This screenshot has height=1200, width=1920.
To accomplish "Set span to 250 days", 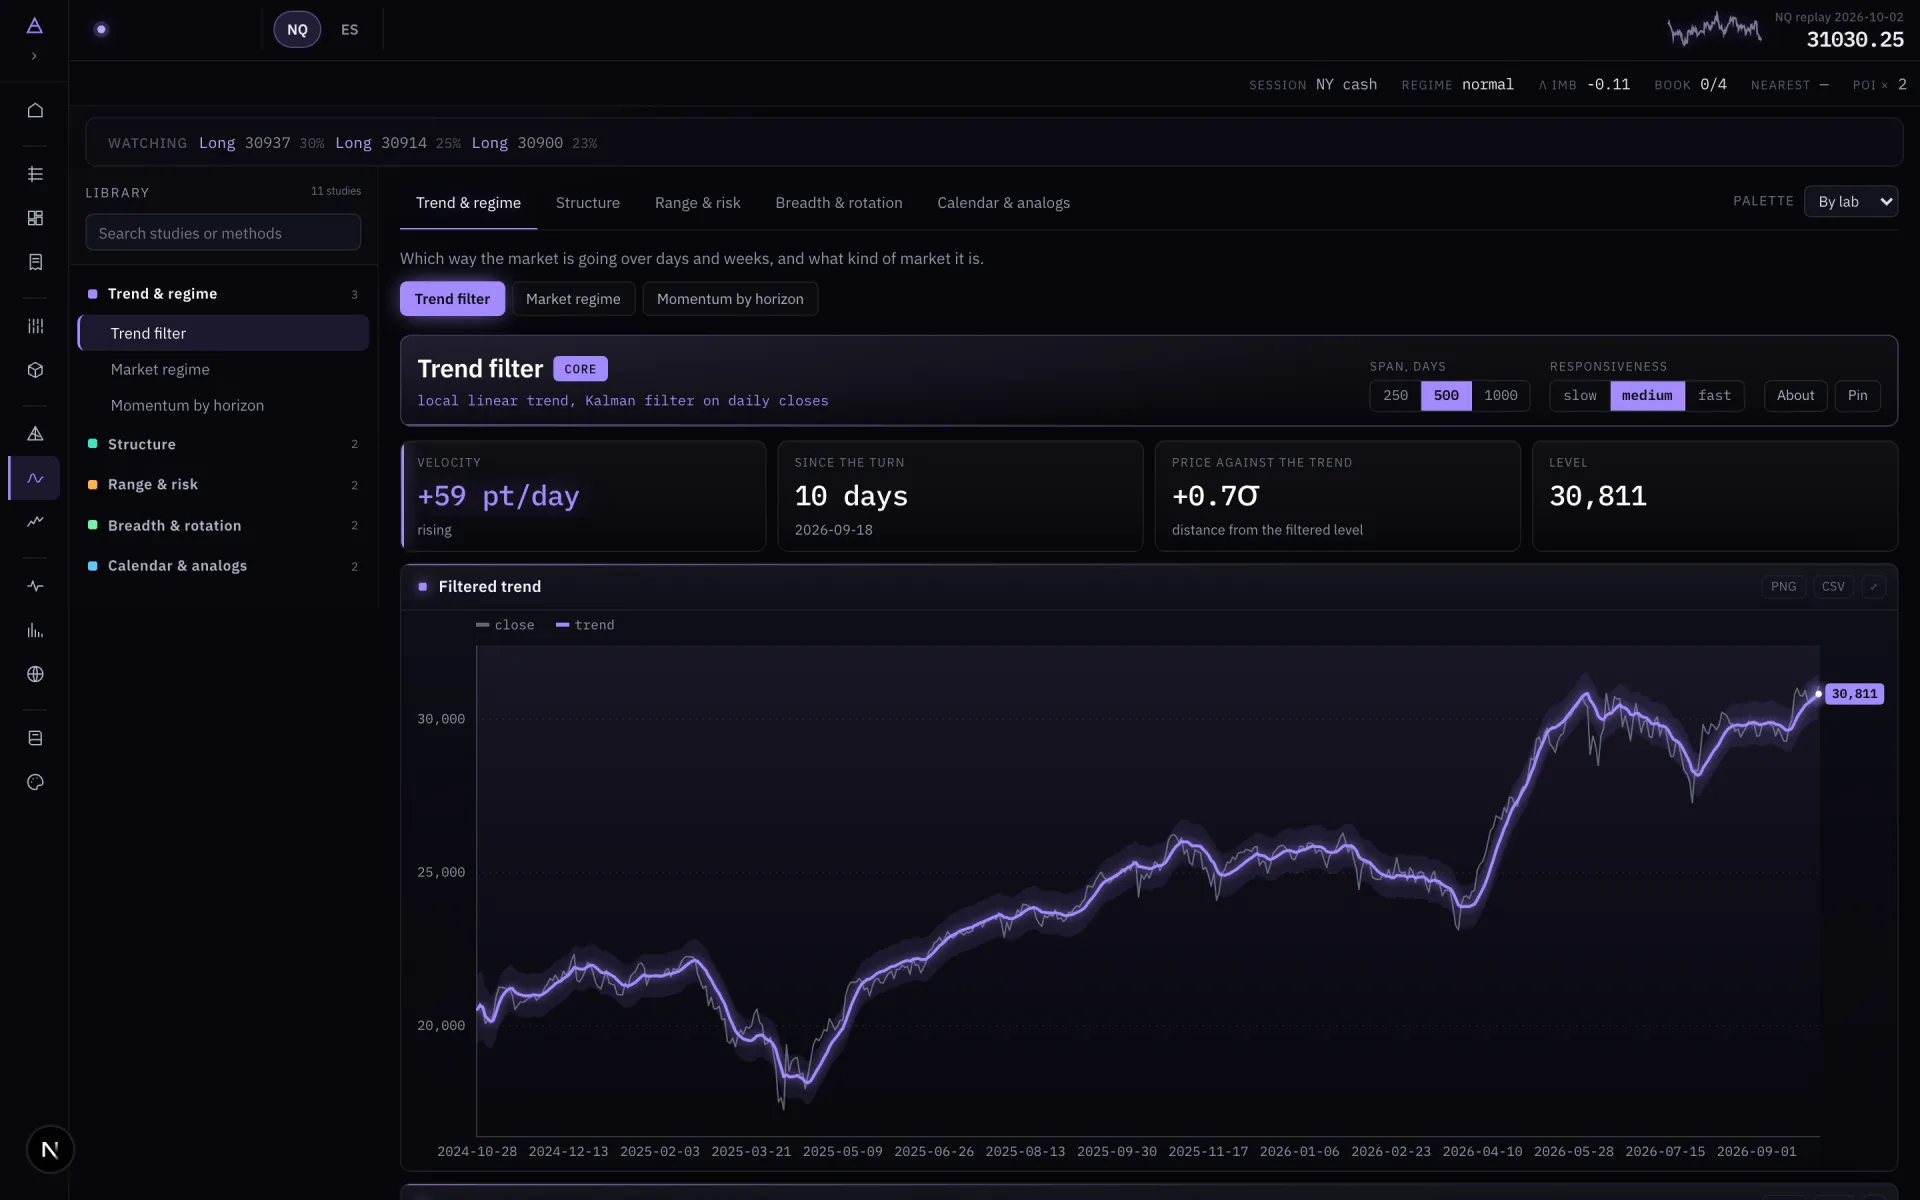I will pyautogui.click(x=1395, y=396).
